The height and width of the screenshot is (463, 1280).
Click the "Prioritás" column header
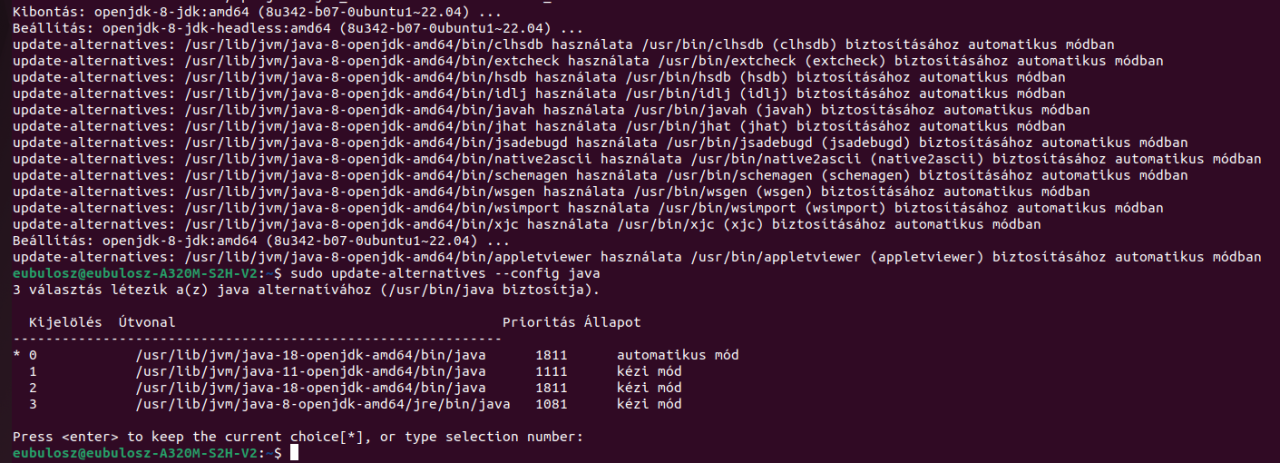coord(539,323)
